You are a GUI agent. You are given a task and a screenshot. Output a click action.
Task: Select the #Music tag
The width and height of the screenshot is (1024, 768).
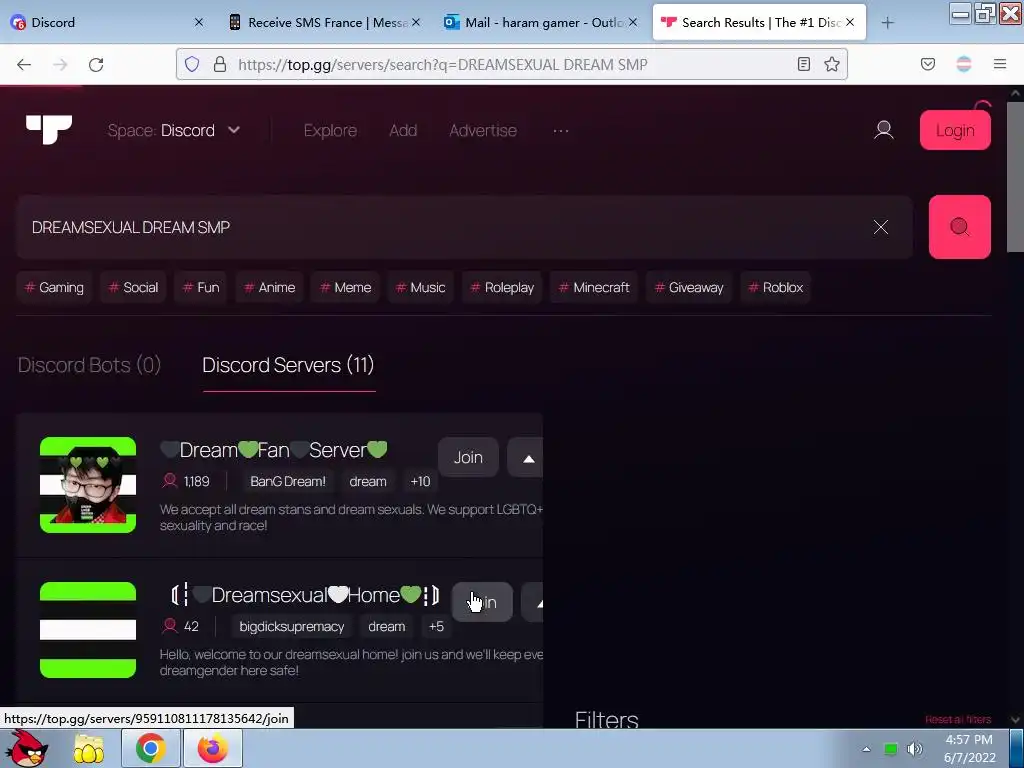[421, 287]
